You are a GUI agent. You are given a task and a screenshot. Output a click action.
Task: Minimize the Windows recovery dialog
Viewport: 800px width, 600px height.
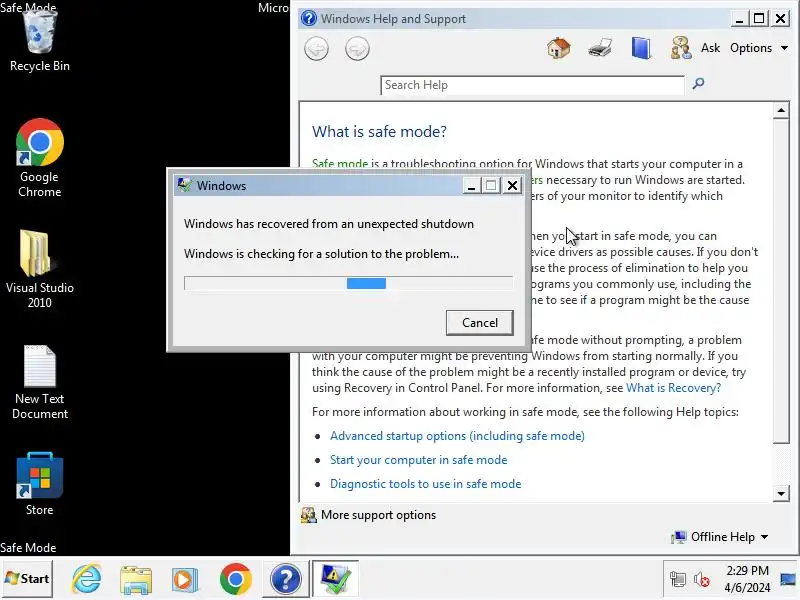471,185
